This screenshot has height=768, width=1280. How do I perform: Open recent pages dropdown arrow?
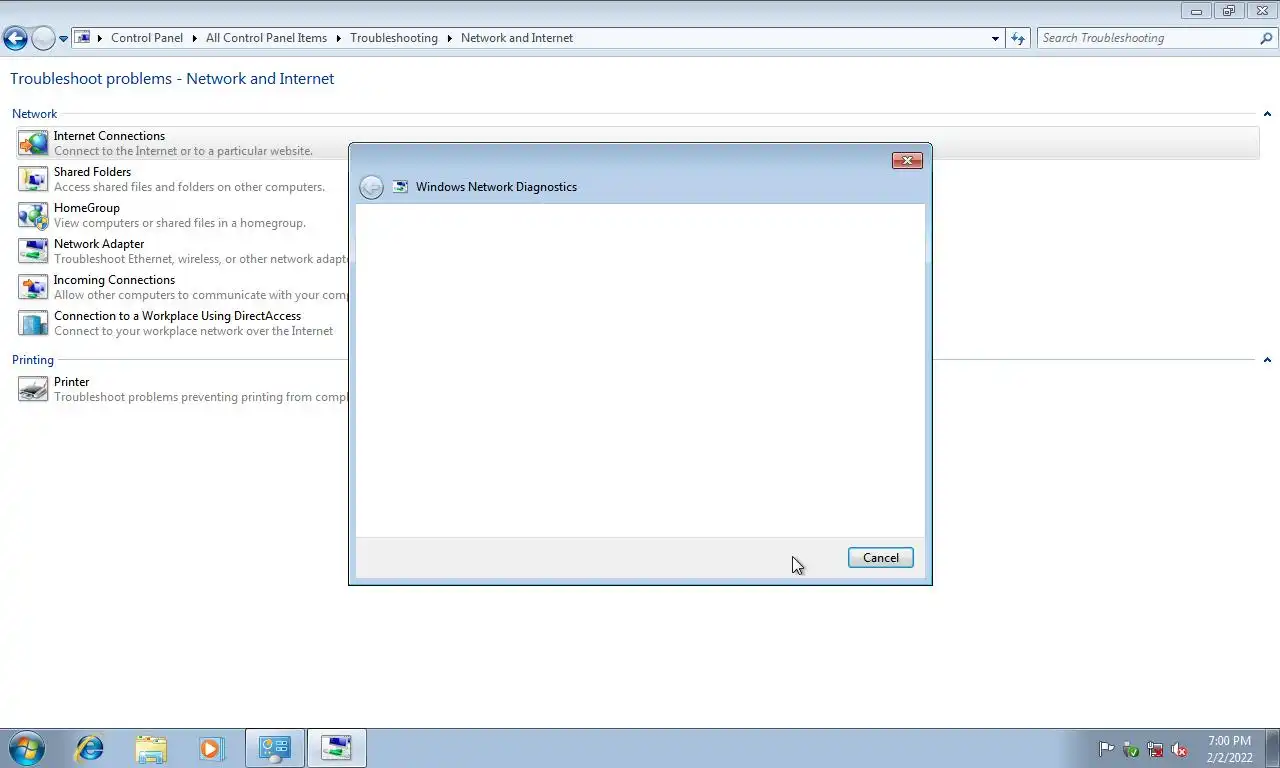click(63, 39)
